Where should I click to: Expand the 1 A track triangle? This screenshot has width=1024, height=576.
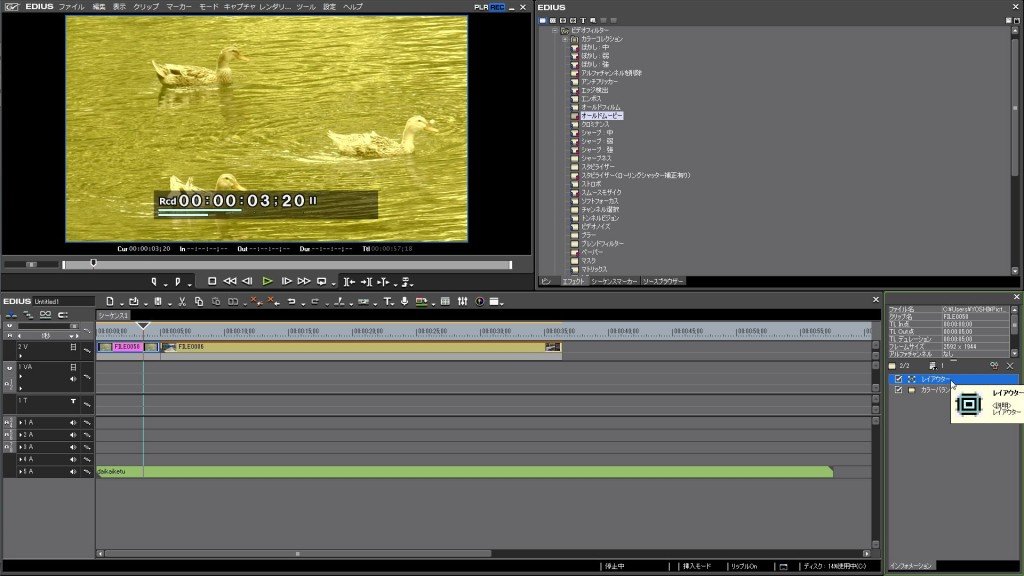pyautogui.click(x=20, y=423)
